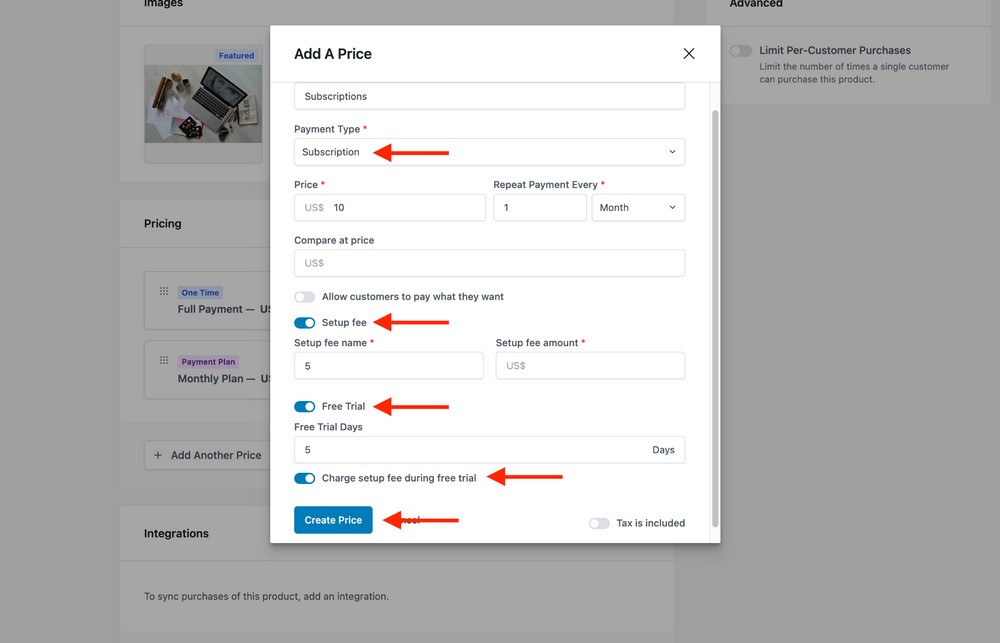Open the Month repeat frequency dropdown
Screen dimensions: 1000x643
(638, 207)
